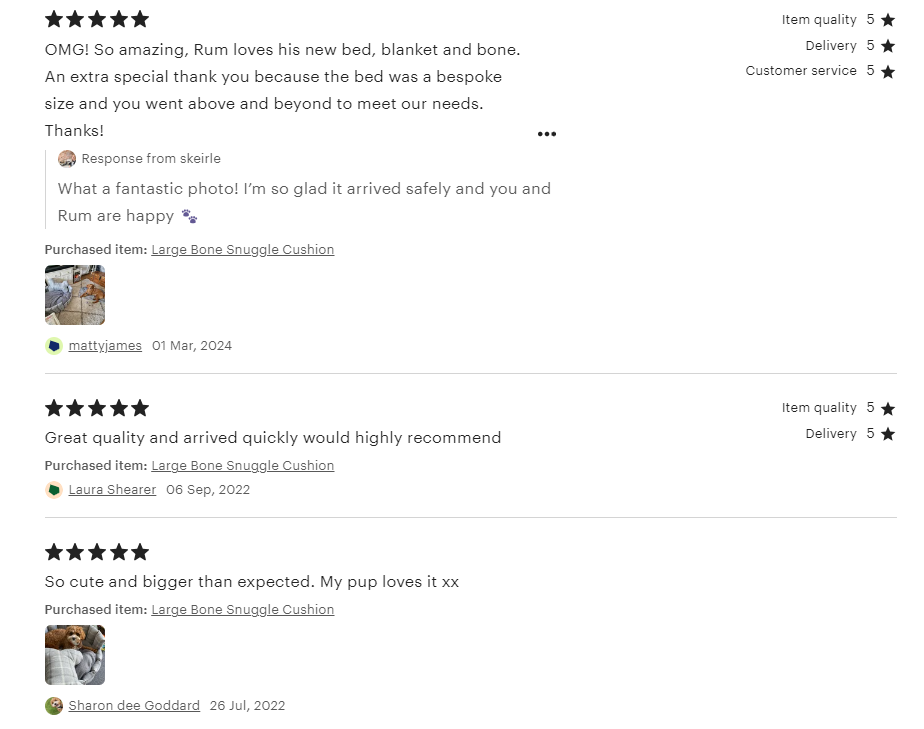Open mattyjames reviewer profile link

pos(105,346)
